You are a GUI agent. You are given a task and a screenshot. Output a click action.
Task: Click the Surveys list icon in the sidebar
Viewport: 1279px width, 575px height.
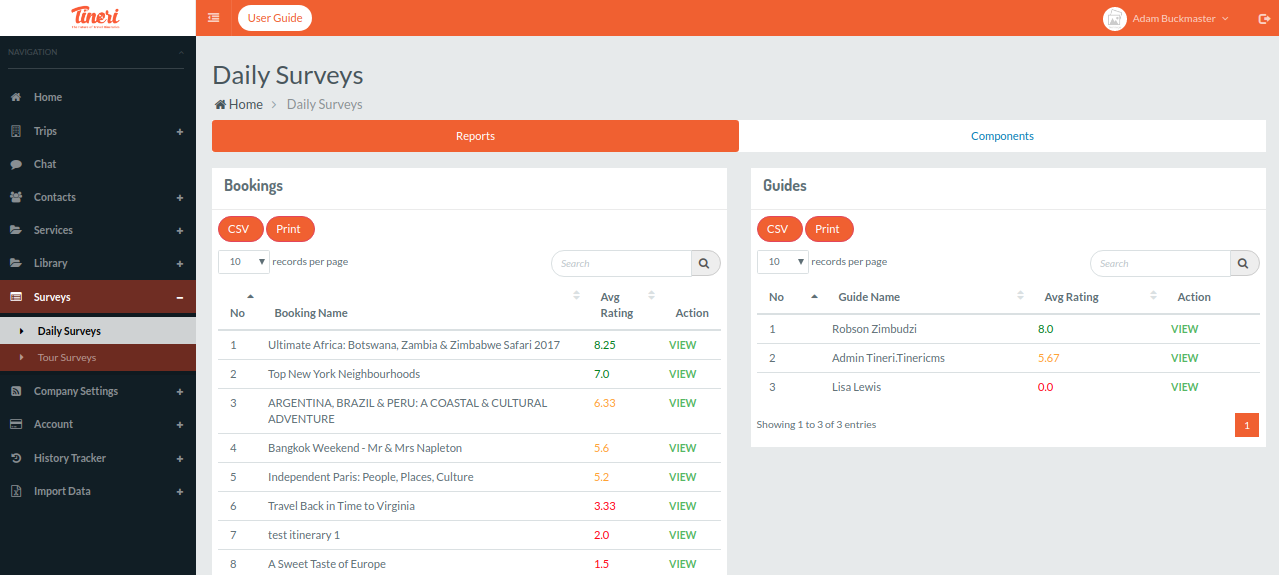click(x=16, y=297)
